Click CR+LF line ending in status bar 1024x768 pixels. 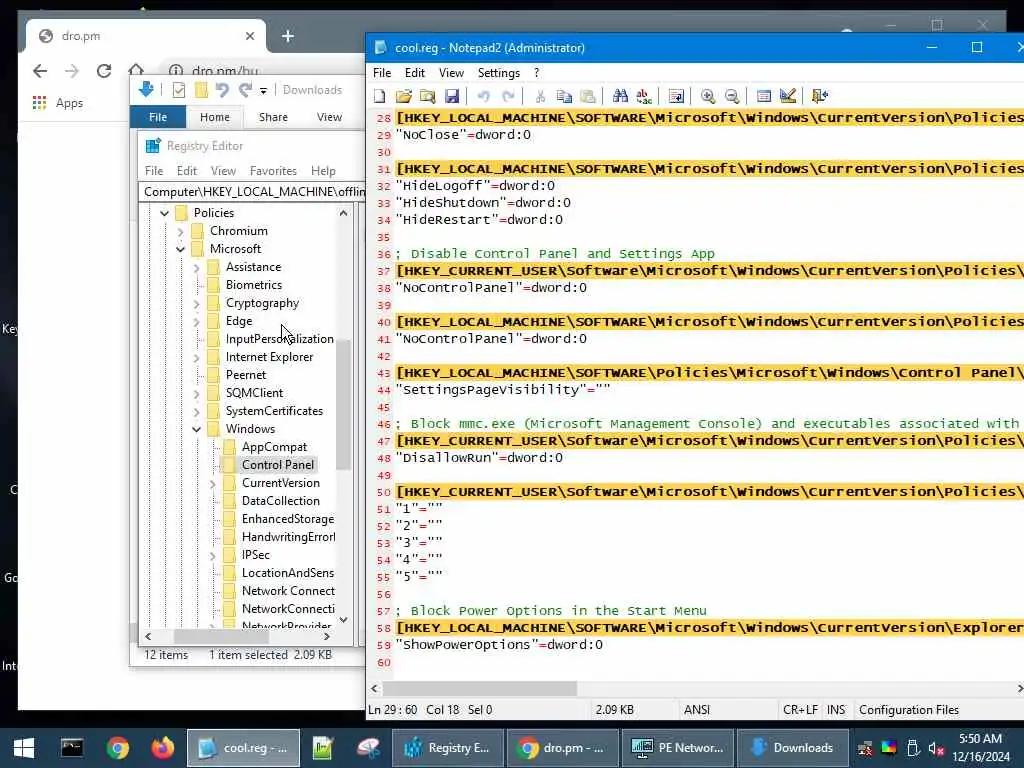pyautogui.click(x=800, y=710)
